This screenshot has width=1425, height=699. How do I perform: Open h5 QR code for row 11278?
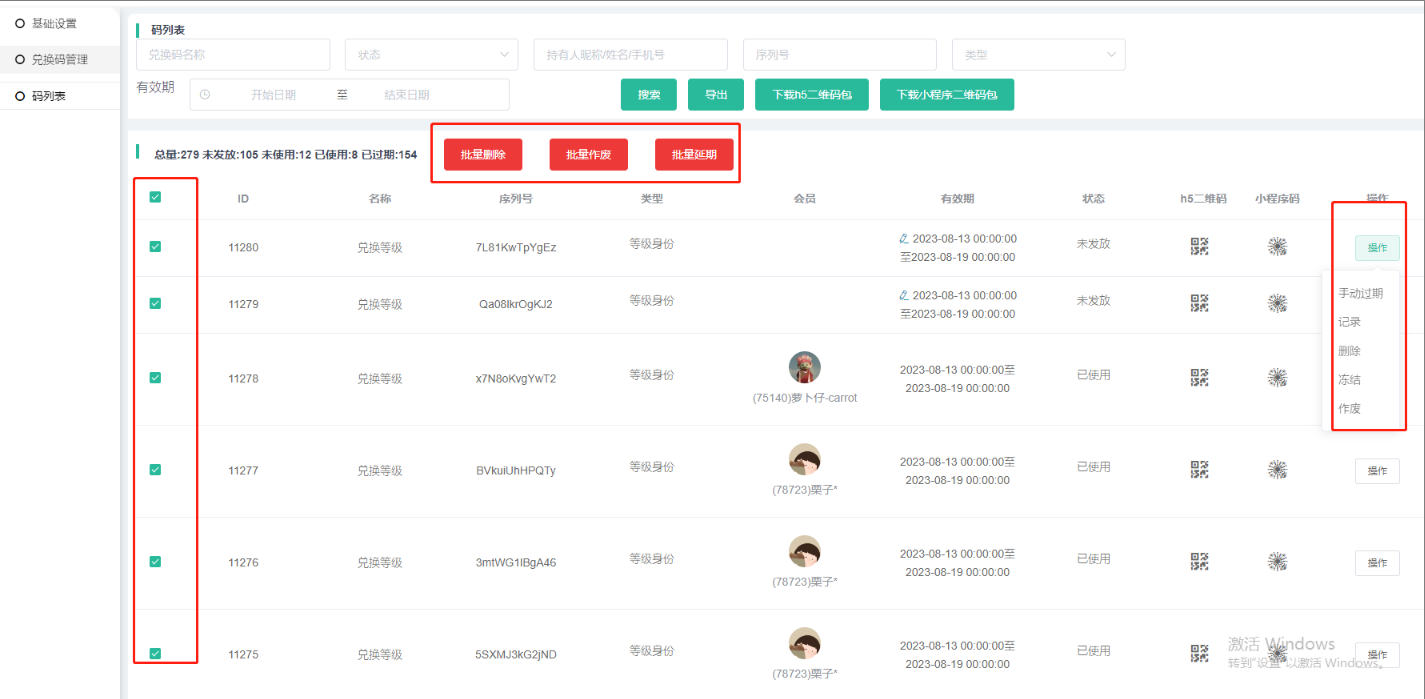point(1200,378)
